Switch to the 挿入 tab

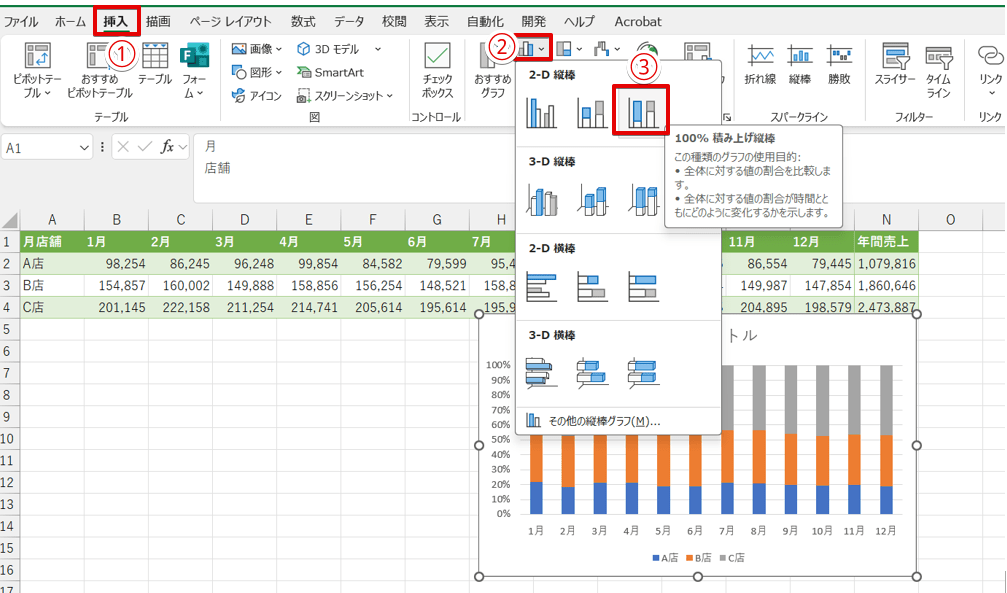pyautogui.click(x=116, y=21)
